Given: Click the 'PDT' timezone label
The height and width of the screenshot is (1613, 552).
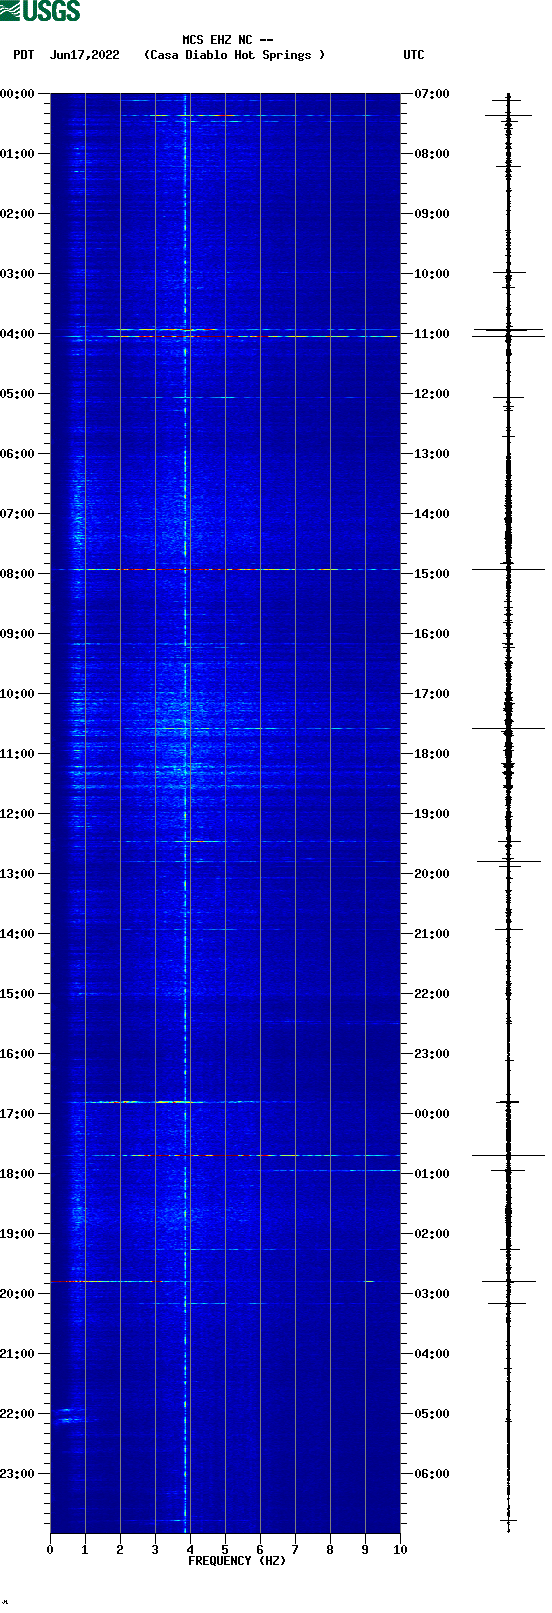Looking at the screenshot, I should [x=23, y=55].
